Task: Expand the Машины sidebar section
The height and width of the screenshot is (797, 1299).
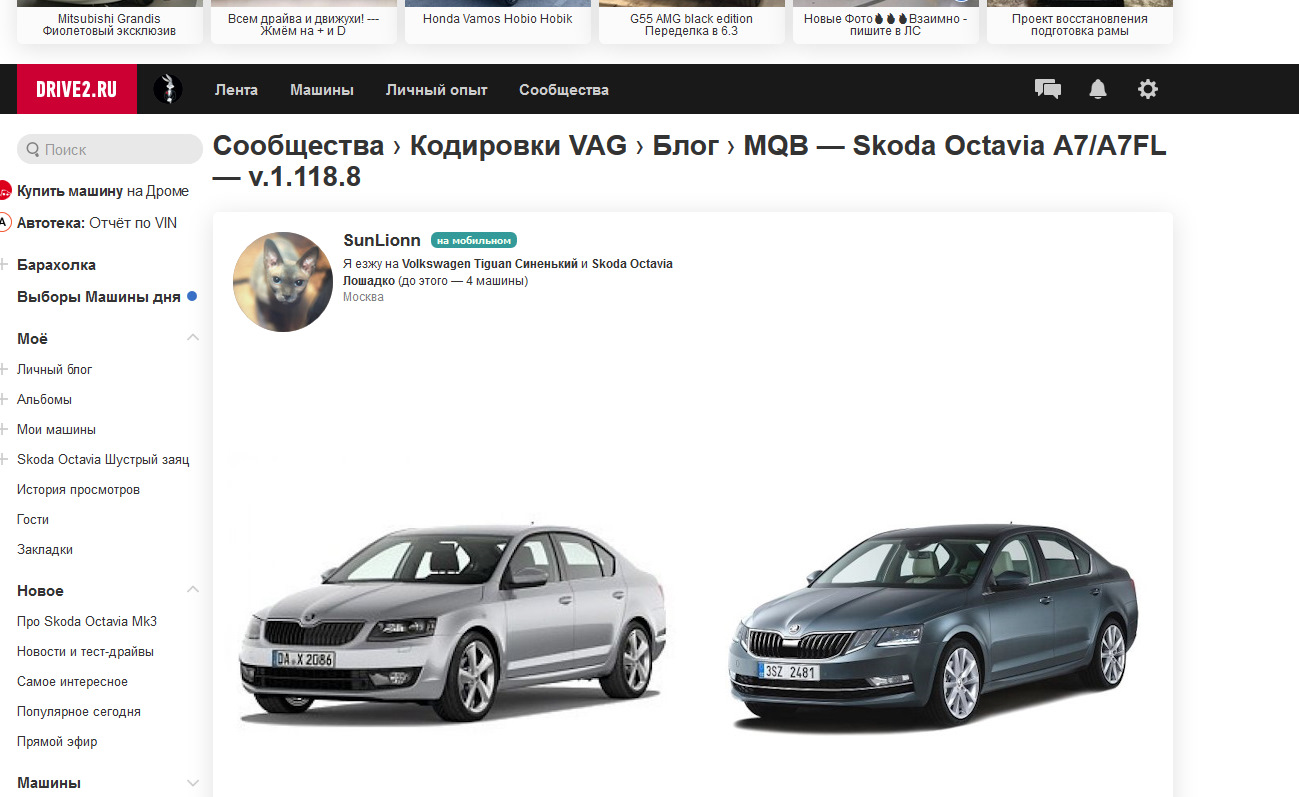Action: [x=193, y=783]
